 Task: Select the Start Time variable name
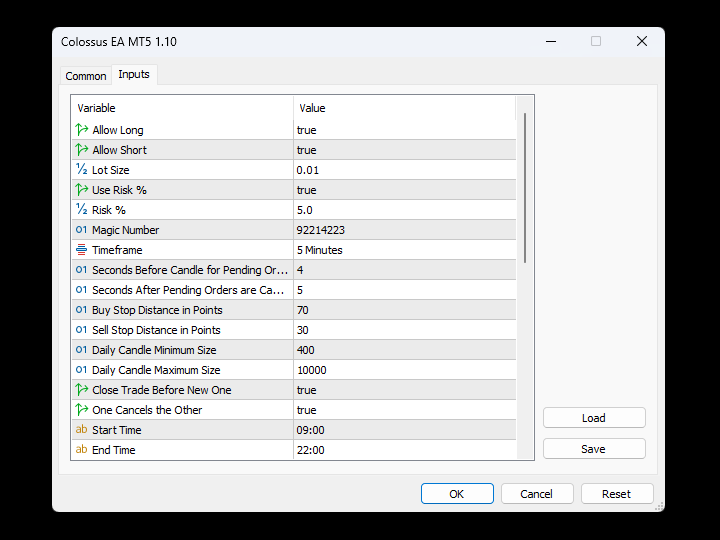(117, 430)
